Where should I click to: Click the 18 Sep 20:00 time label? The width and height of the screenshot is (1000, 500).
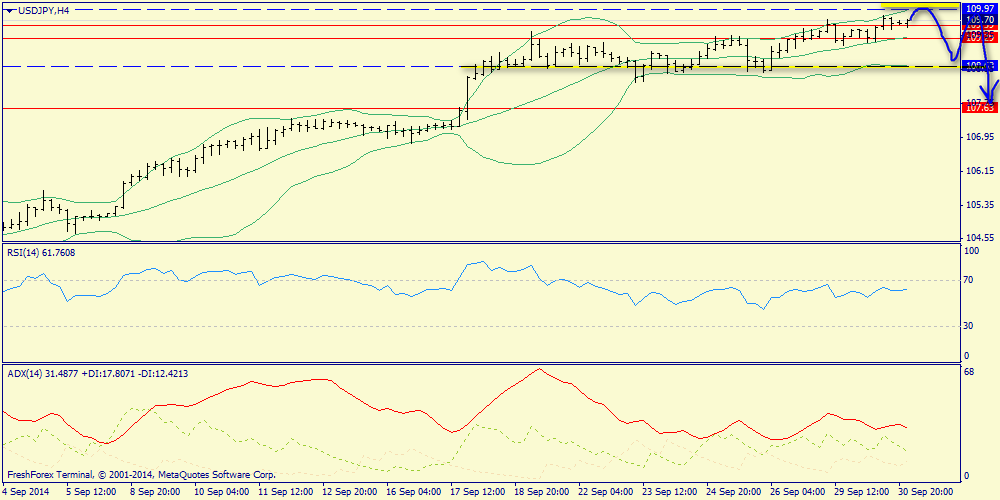coord(541,493)
